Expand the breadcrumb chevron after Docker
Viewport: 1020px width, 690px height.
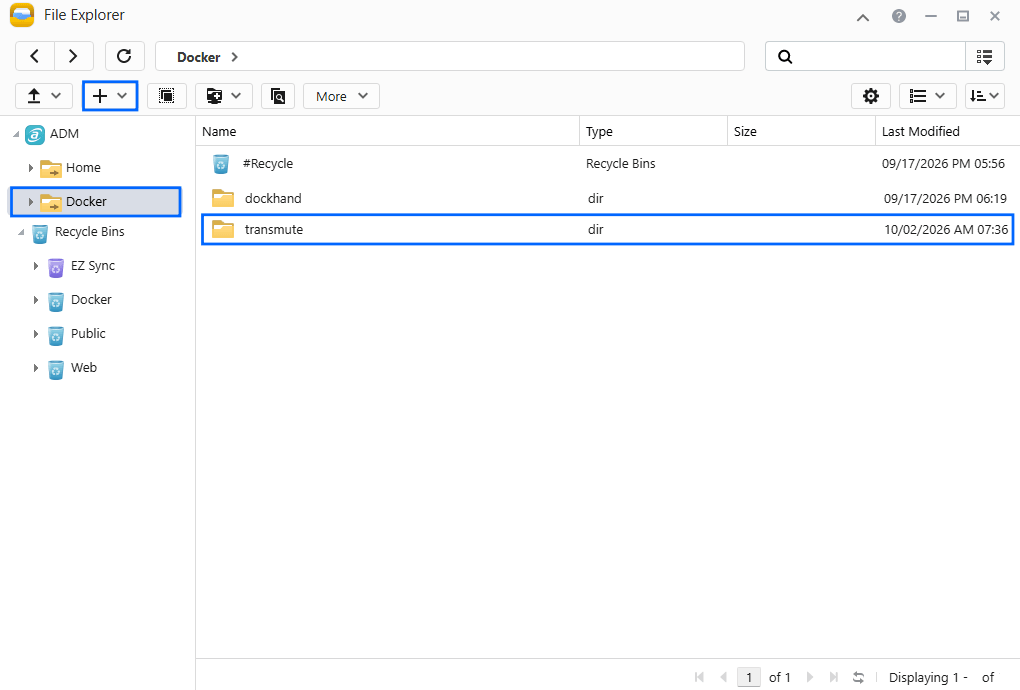tap(235, 57)
